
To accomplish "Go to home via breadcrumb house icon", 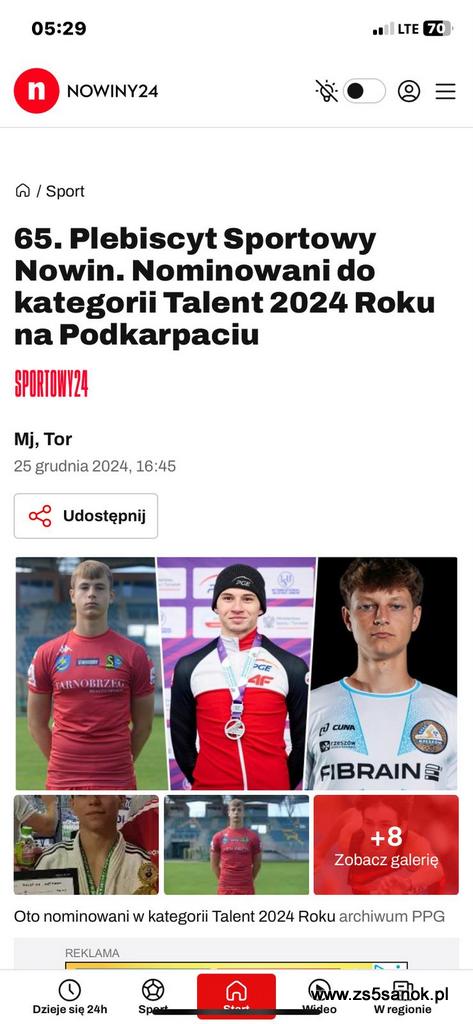I will [23, 191].
